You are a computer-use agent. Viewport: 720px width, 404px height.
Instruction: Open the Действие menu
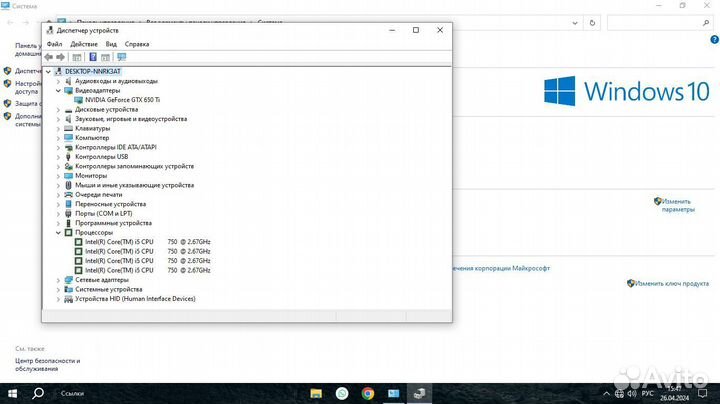coord(84,44)
